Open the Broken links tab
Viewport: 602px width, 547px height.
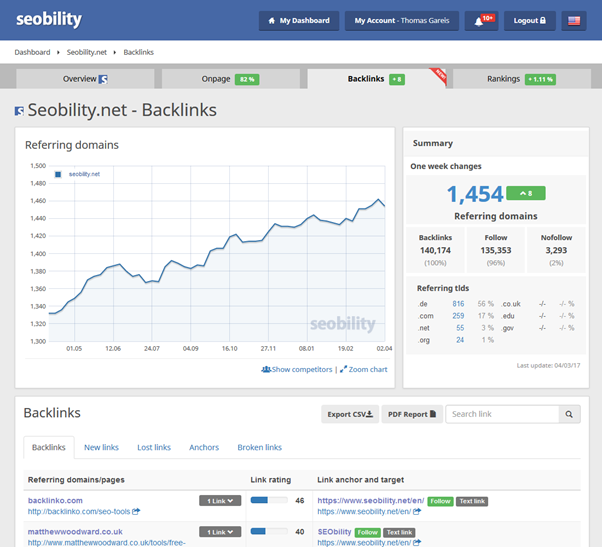point(260,448)
